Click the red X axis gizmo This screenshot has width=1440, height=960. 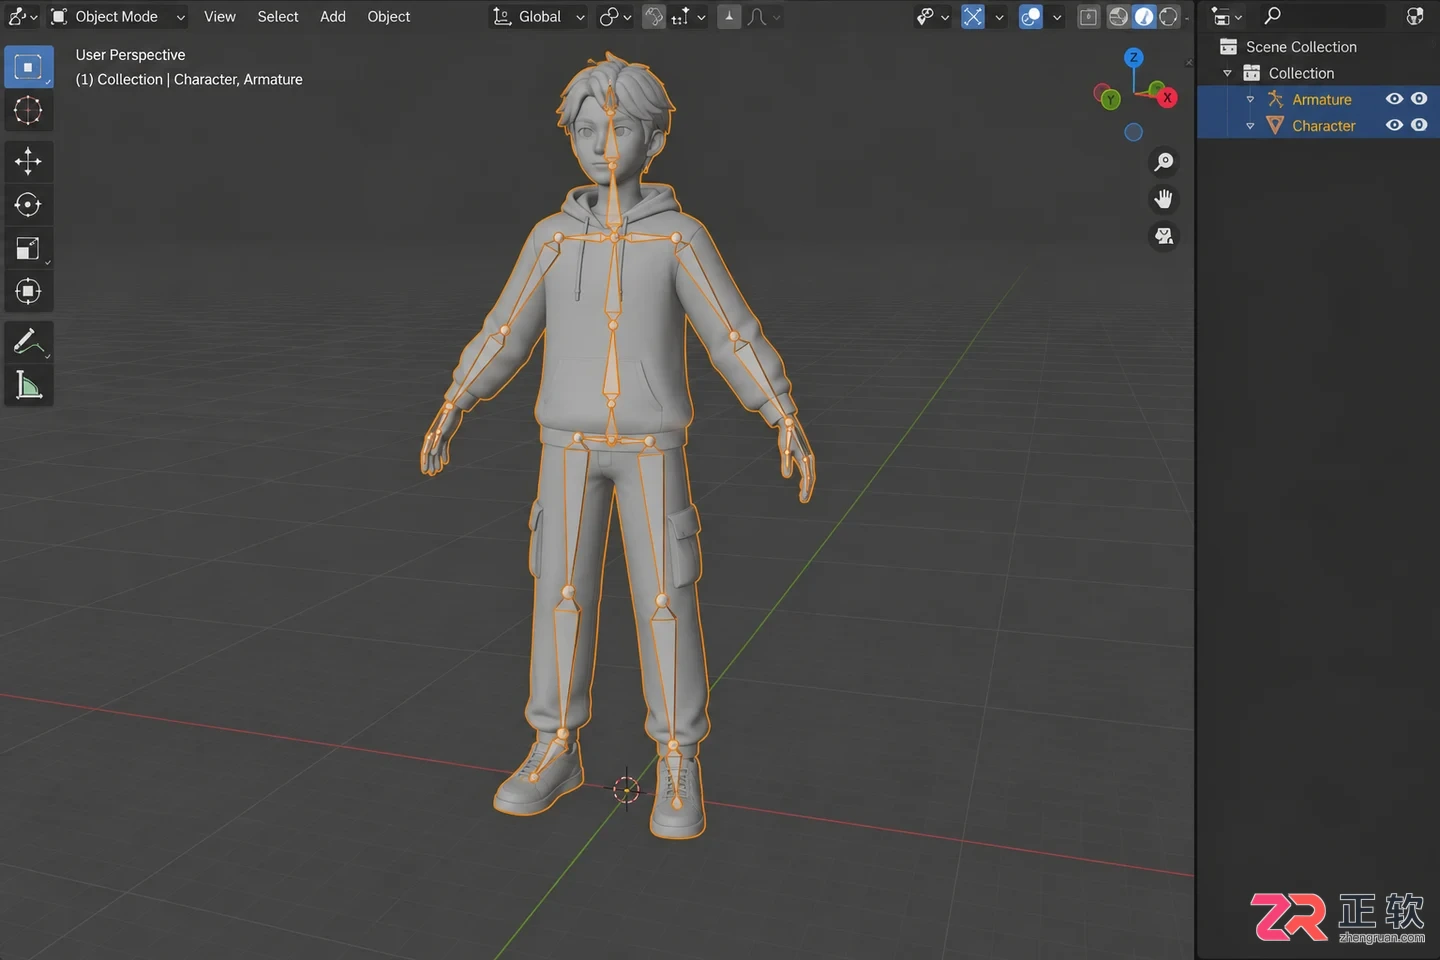coord(1167,98)
